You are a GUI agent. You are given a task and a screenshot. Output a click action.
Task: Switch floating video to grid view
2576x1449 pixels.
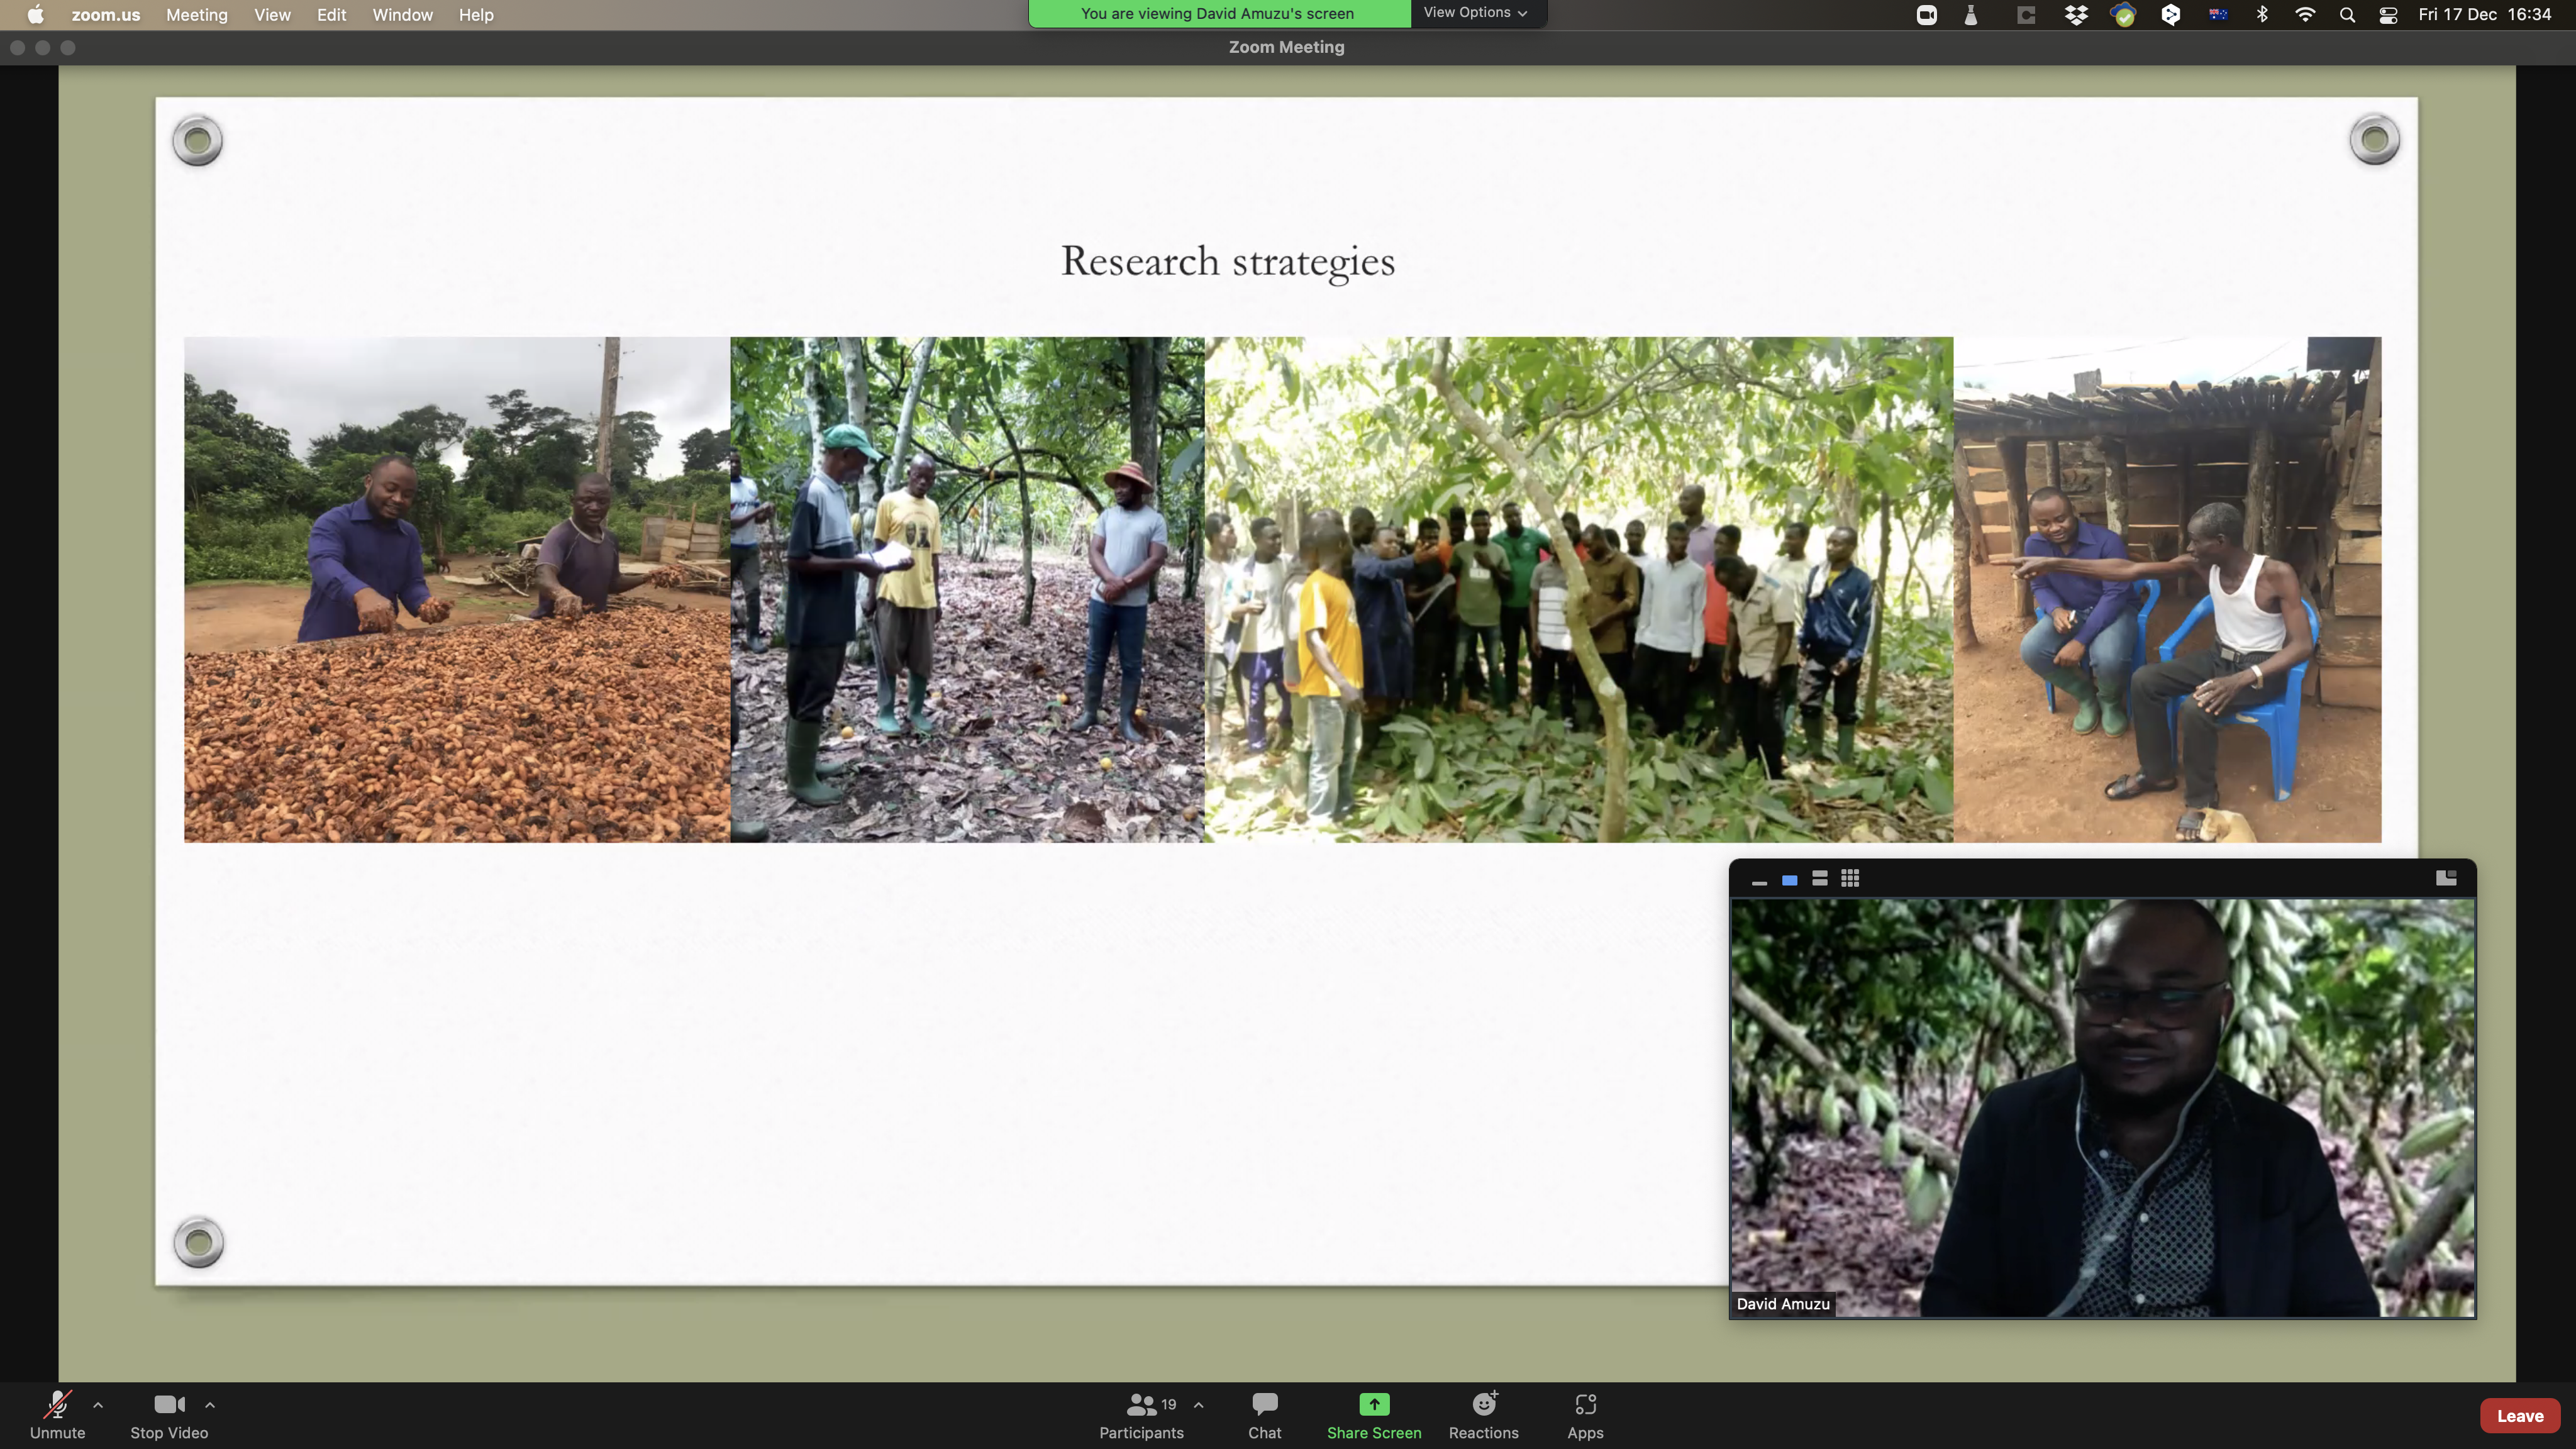(1850, 878)
